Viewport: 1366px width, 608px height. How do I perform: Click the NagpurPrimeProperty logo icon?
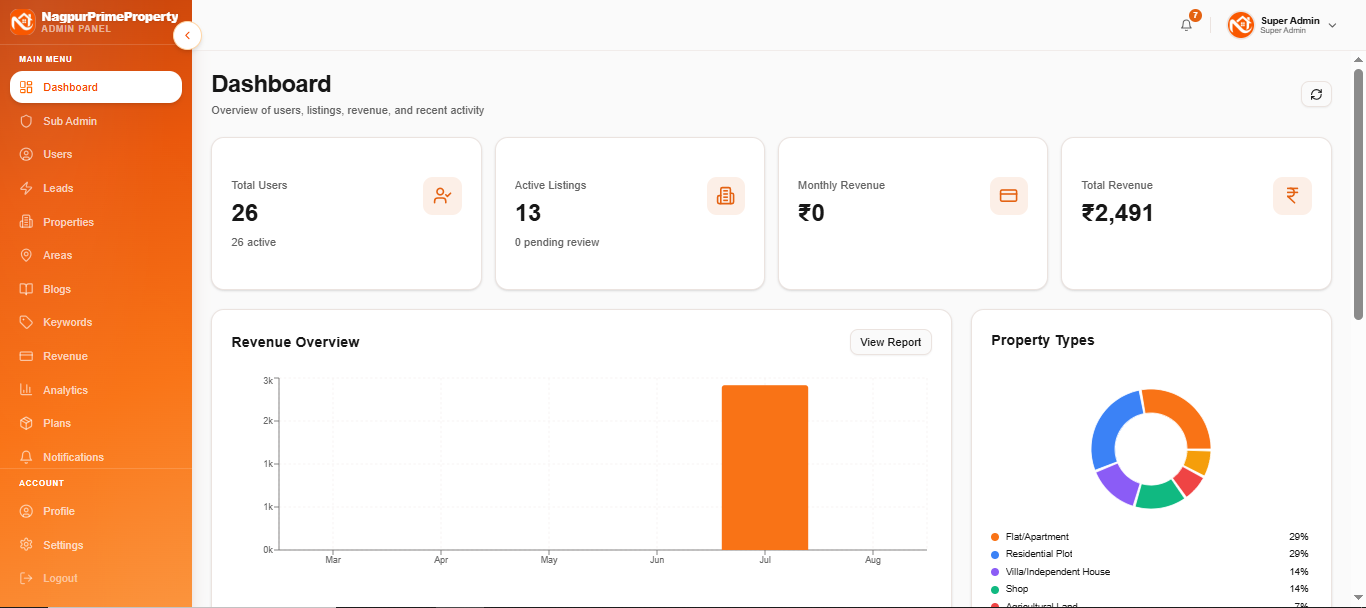pyautogui.click(x=22, y=21)
